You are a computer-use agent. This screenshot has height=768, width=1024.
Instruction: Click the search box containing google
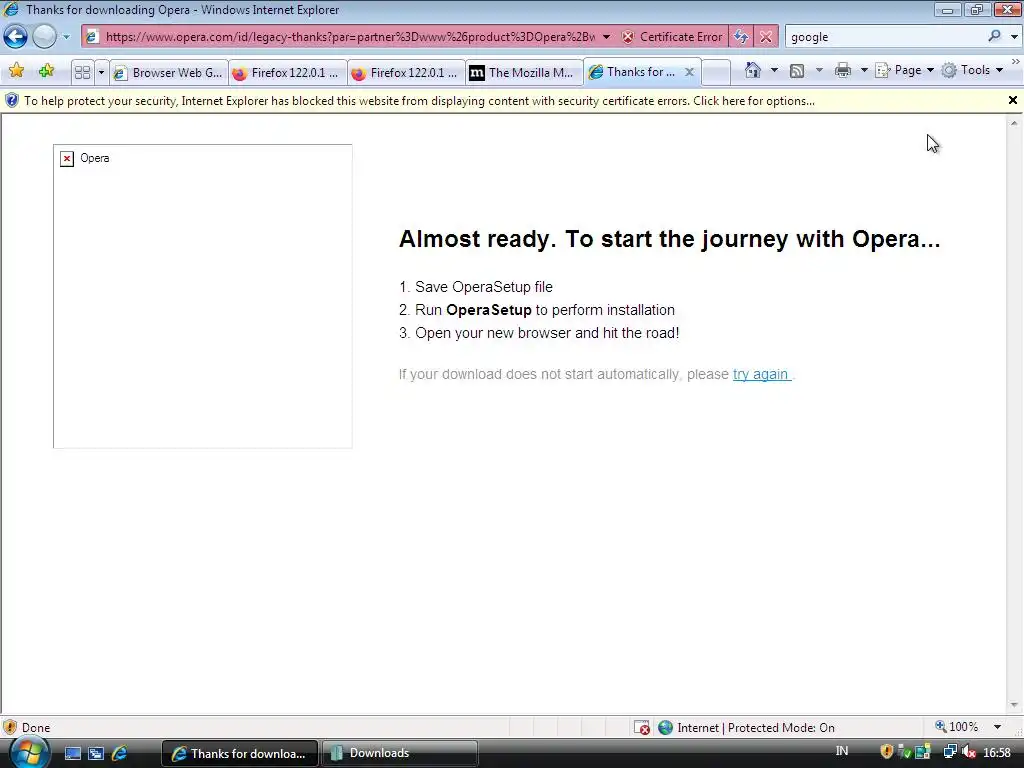[885, 37]
